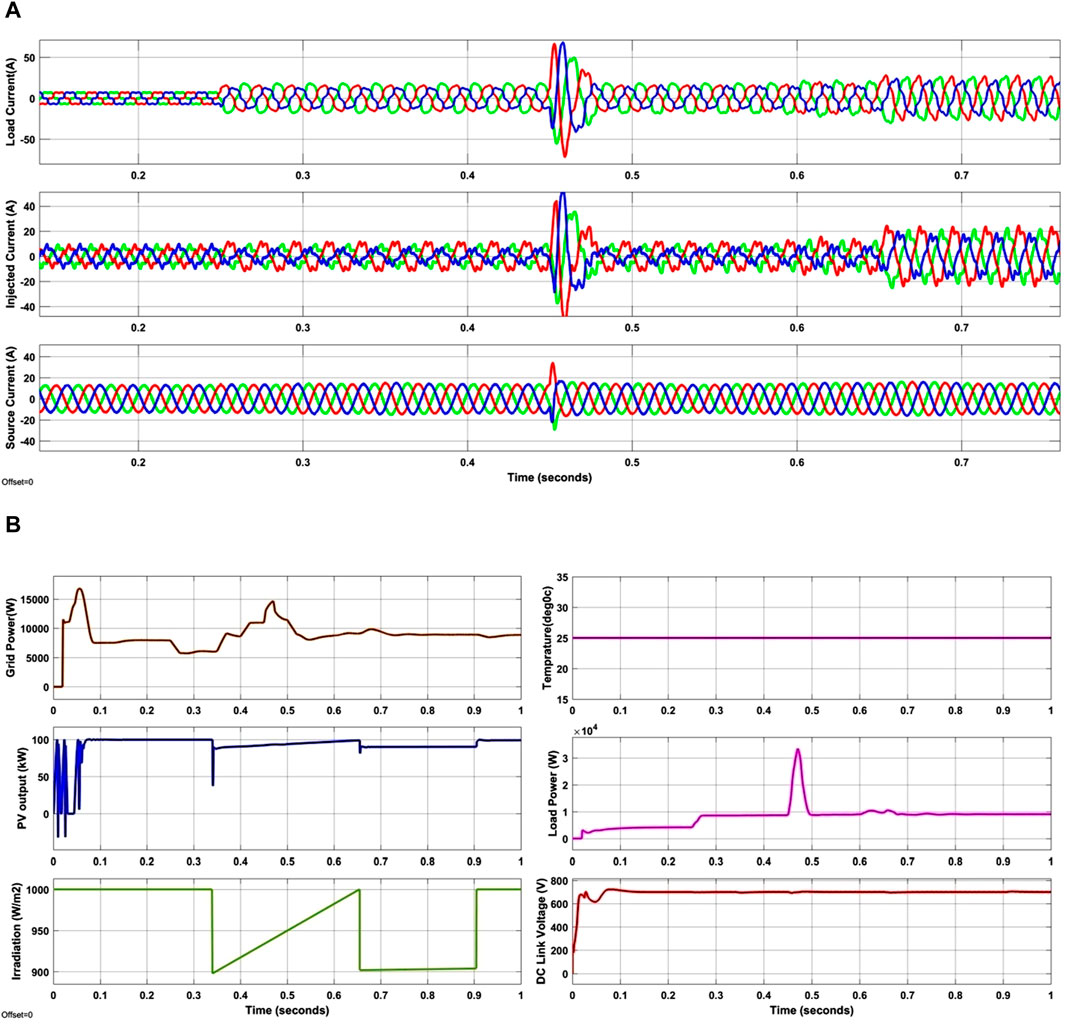
Task: Select the "PV output (kW)" axis label
Action: click(21, 790)
